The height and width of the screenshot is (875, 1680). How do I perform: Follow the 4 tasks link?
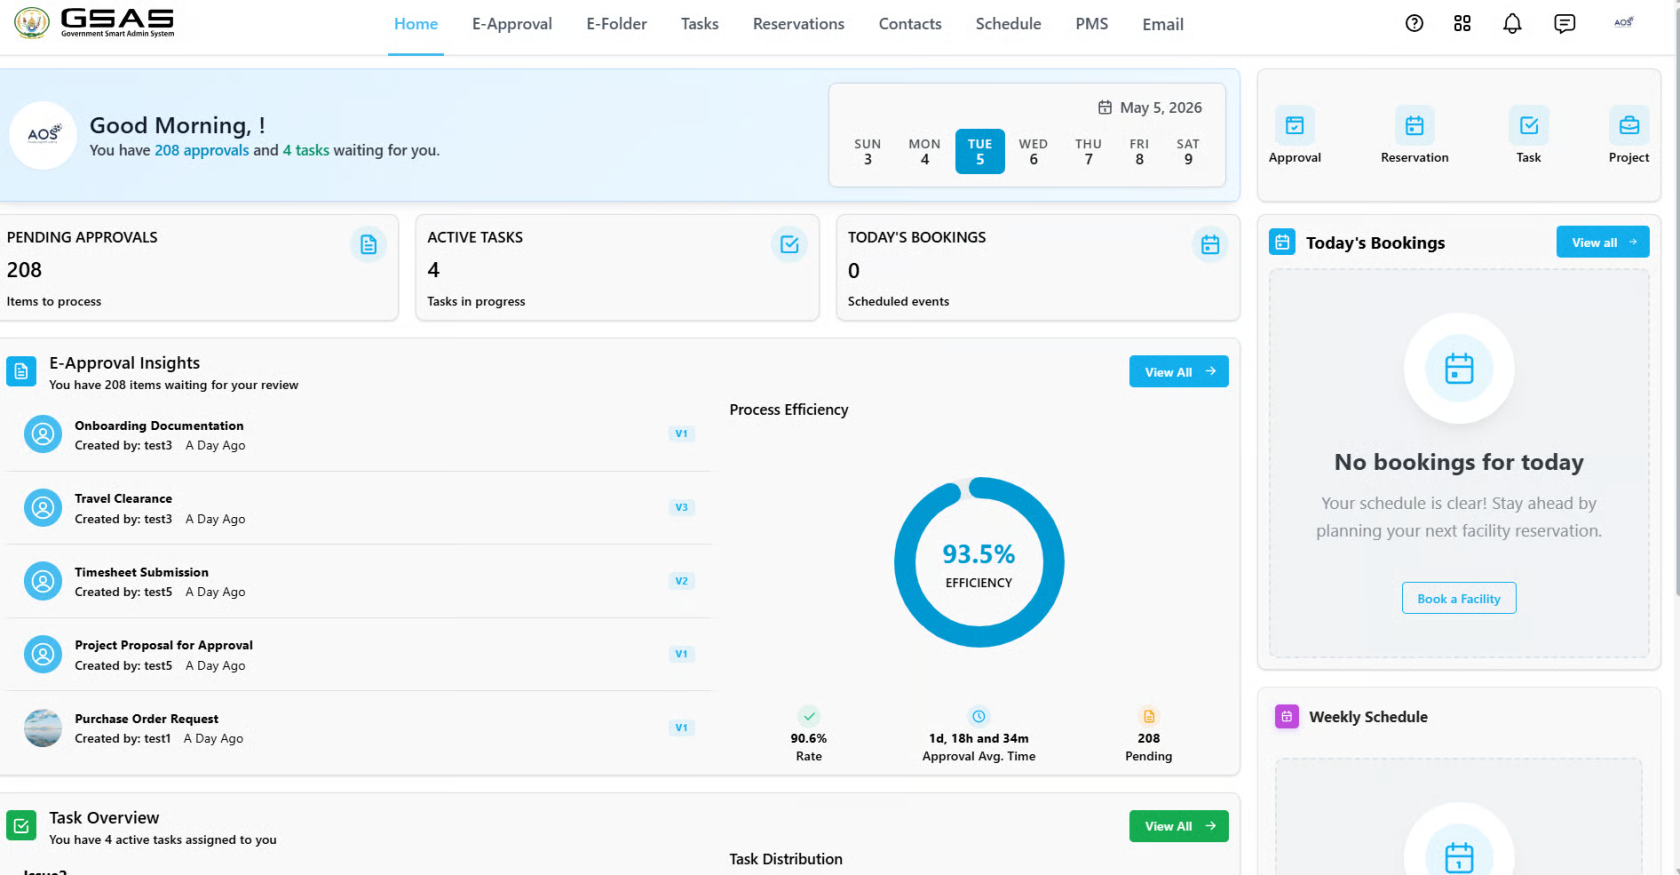(x=306, y=150)
